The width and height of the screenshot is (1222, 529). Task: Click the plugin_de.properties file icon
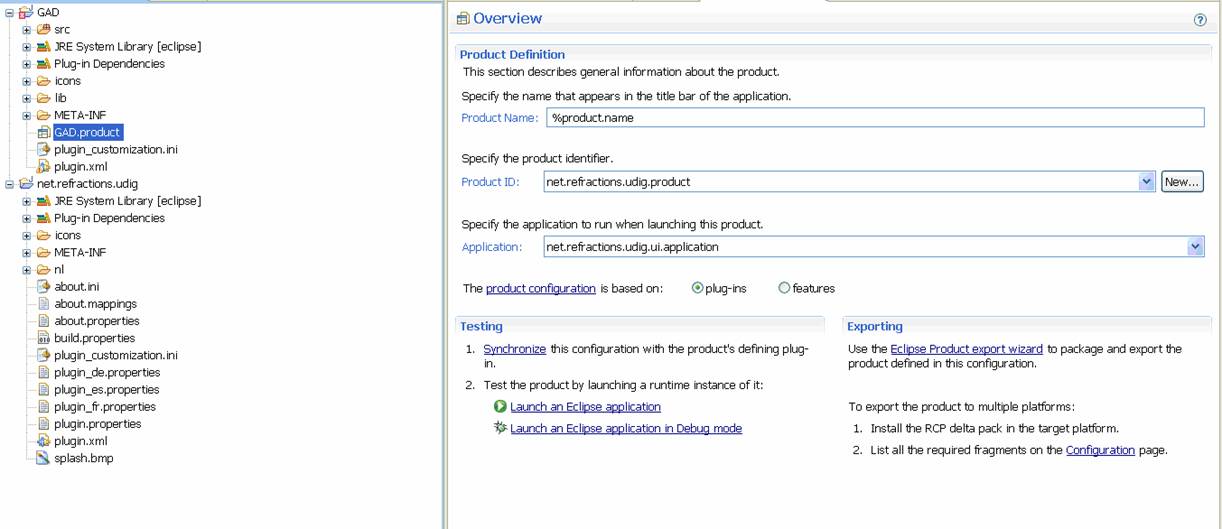coord(44,372)
